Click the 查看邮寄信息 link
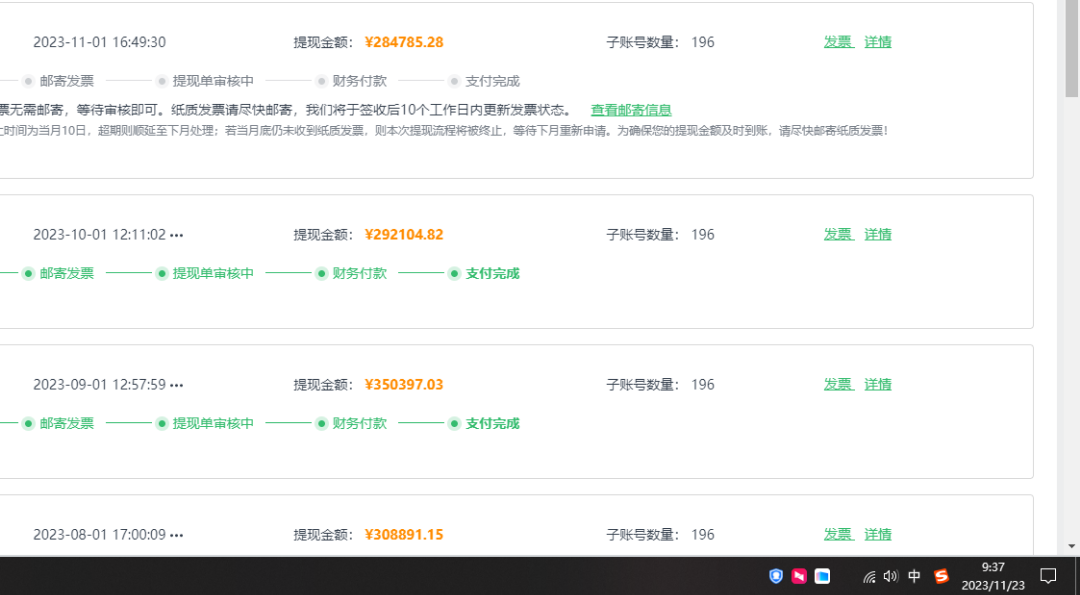Viewport: 1080px width, 595px height. click(631, 110)
